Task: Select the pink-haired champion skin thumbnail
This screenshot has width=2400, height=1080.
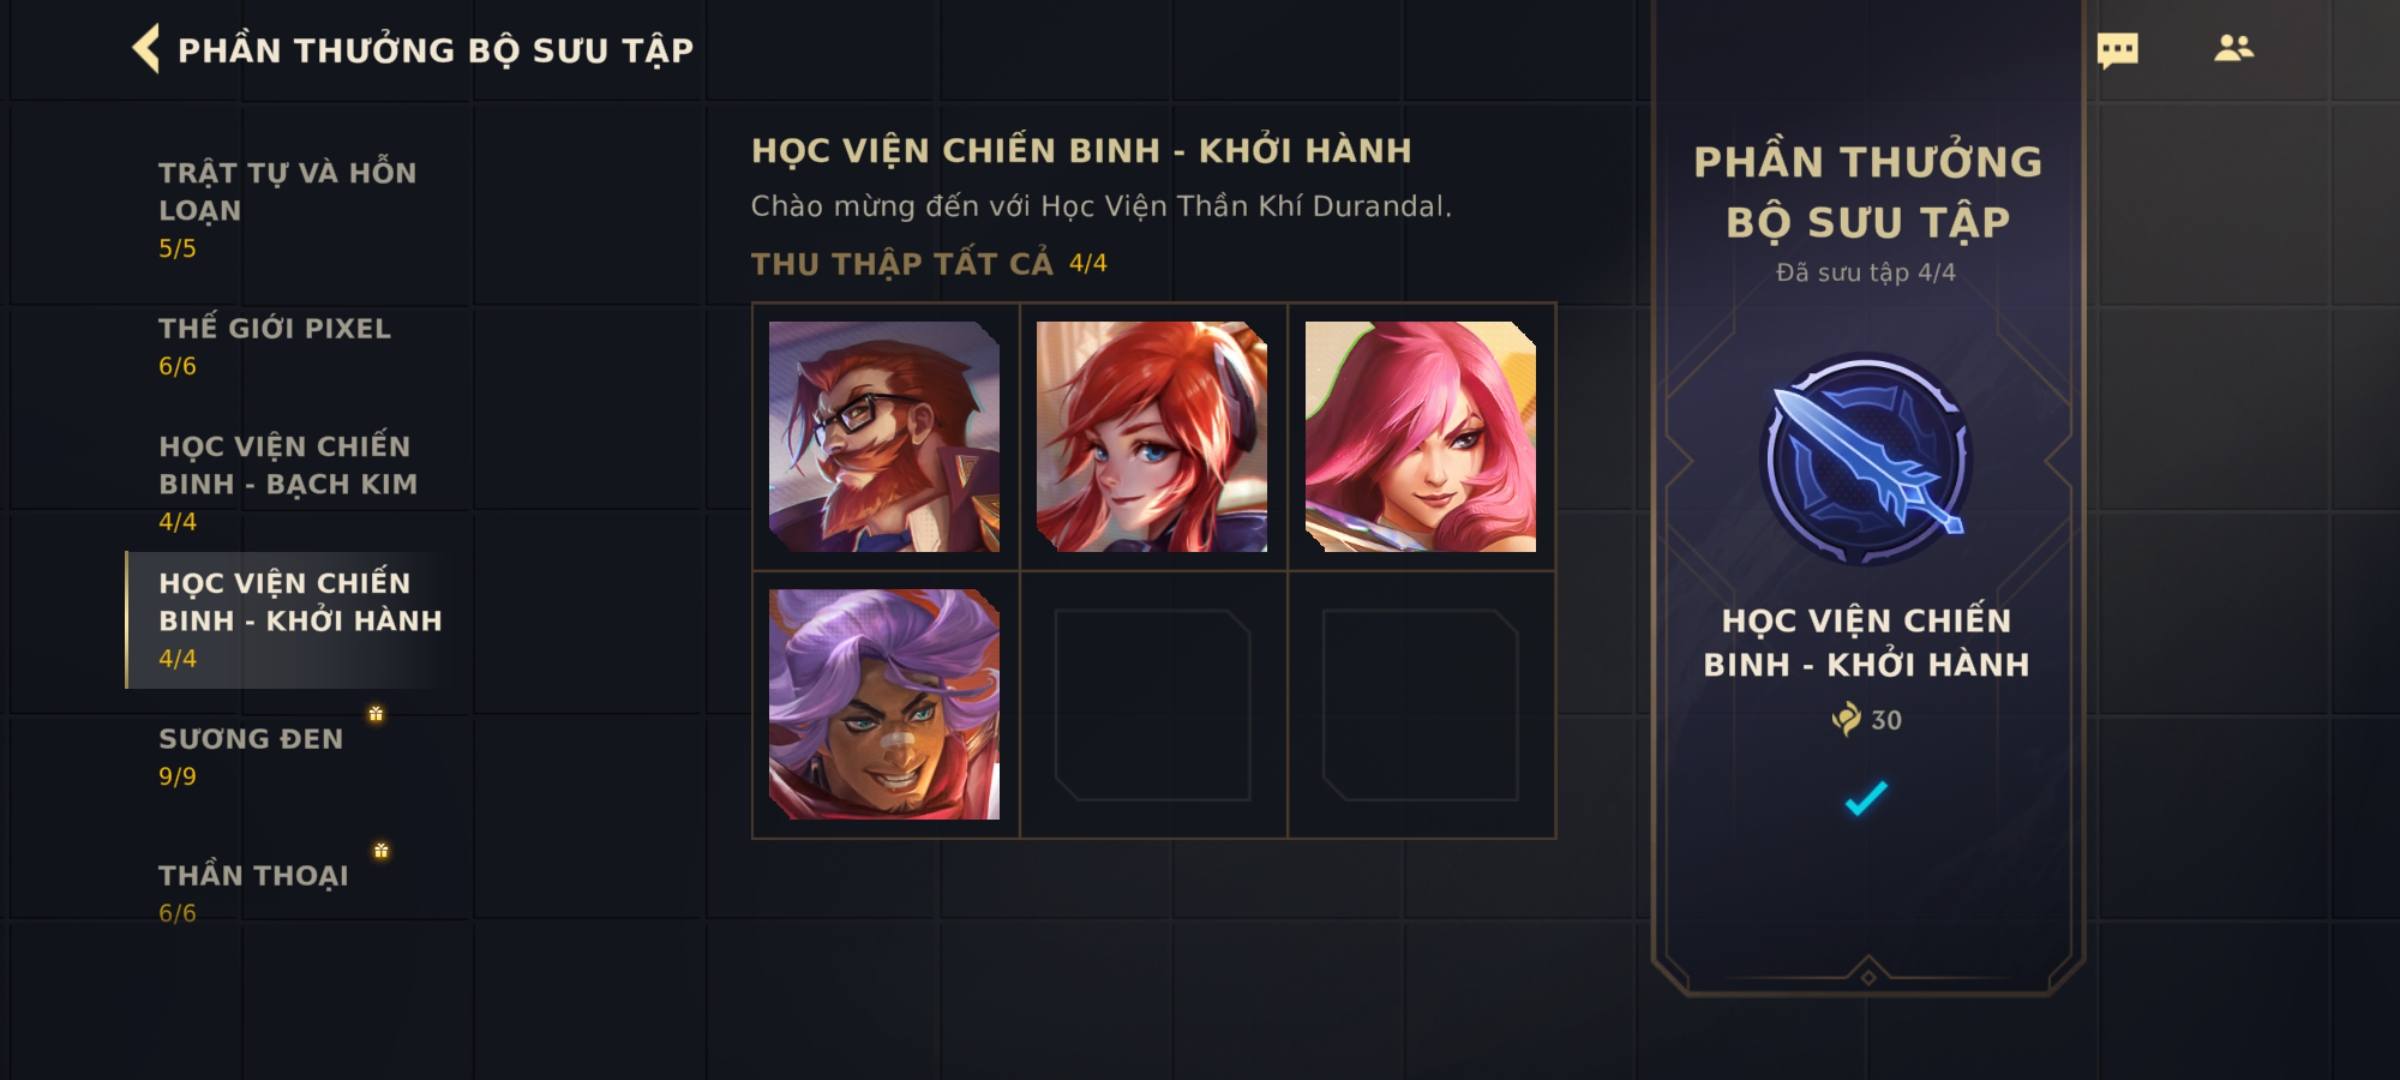Action: tap(1420, 436)
